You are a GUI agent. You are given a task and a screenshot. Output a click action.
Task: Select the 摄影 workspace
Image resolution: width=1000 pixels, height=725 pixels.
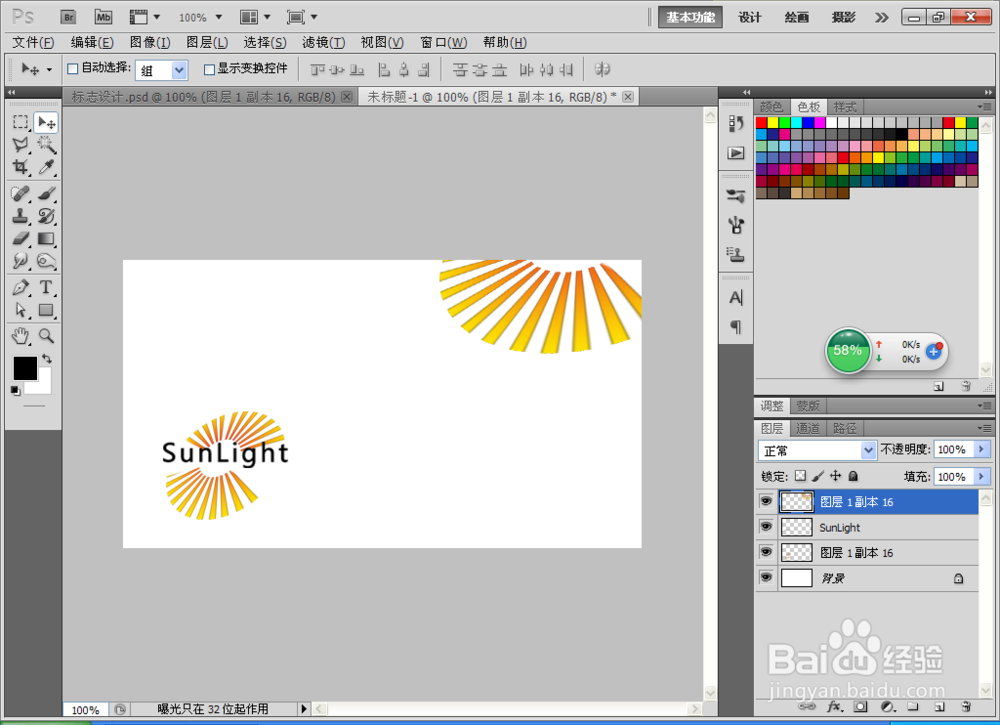(843, 17)
